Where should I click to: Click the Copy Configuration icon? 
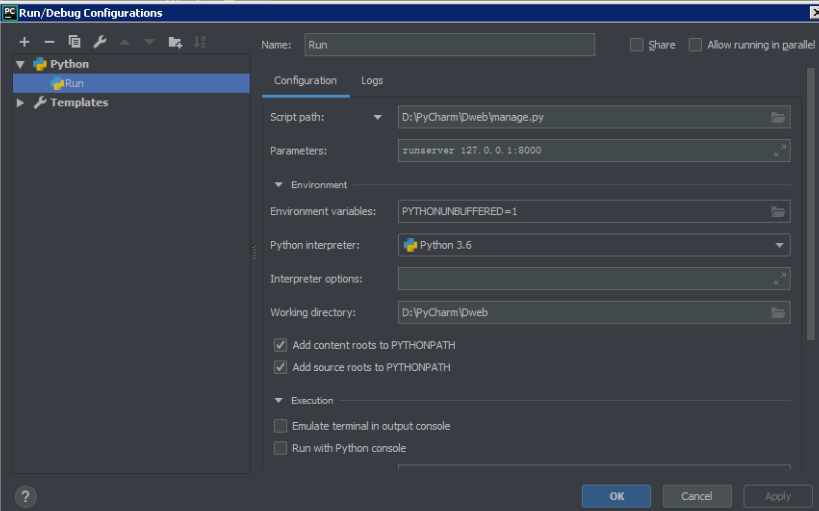(x=74, y=42)
